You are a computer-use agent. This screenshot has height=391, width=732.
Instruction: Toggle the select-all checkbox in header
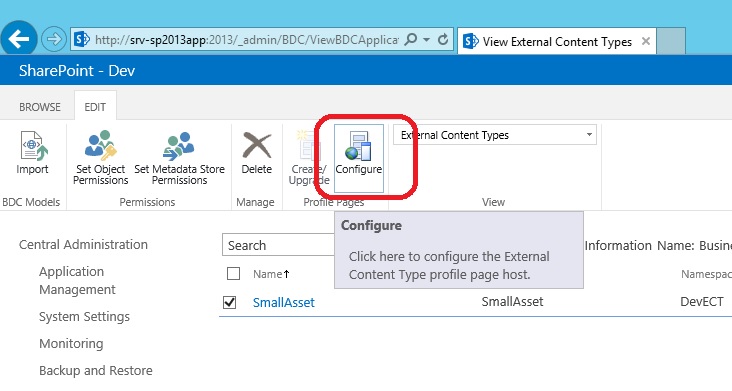[233, 273]
